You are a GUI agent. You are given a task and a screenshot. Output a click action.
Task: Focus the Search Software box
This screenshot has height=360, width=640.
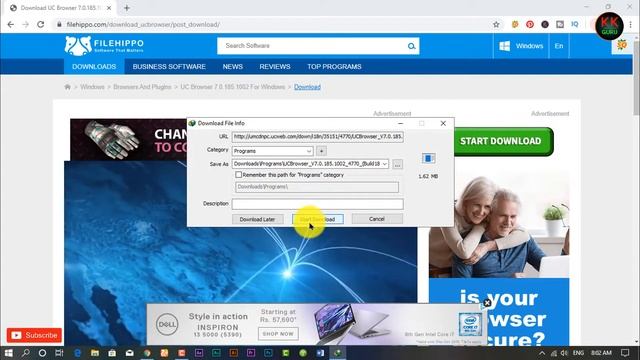click(312, 46)
